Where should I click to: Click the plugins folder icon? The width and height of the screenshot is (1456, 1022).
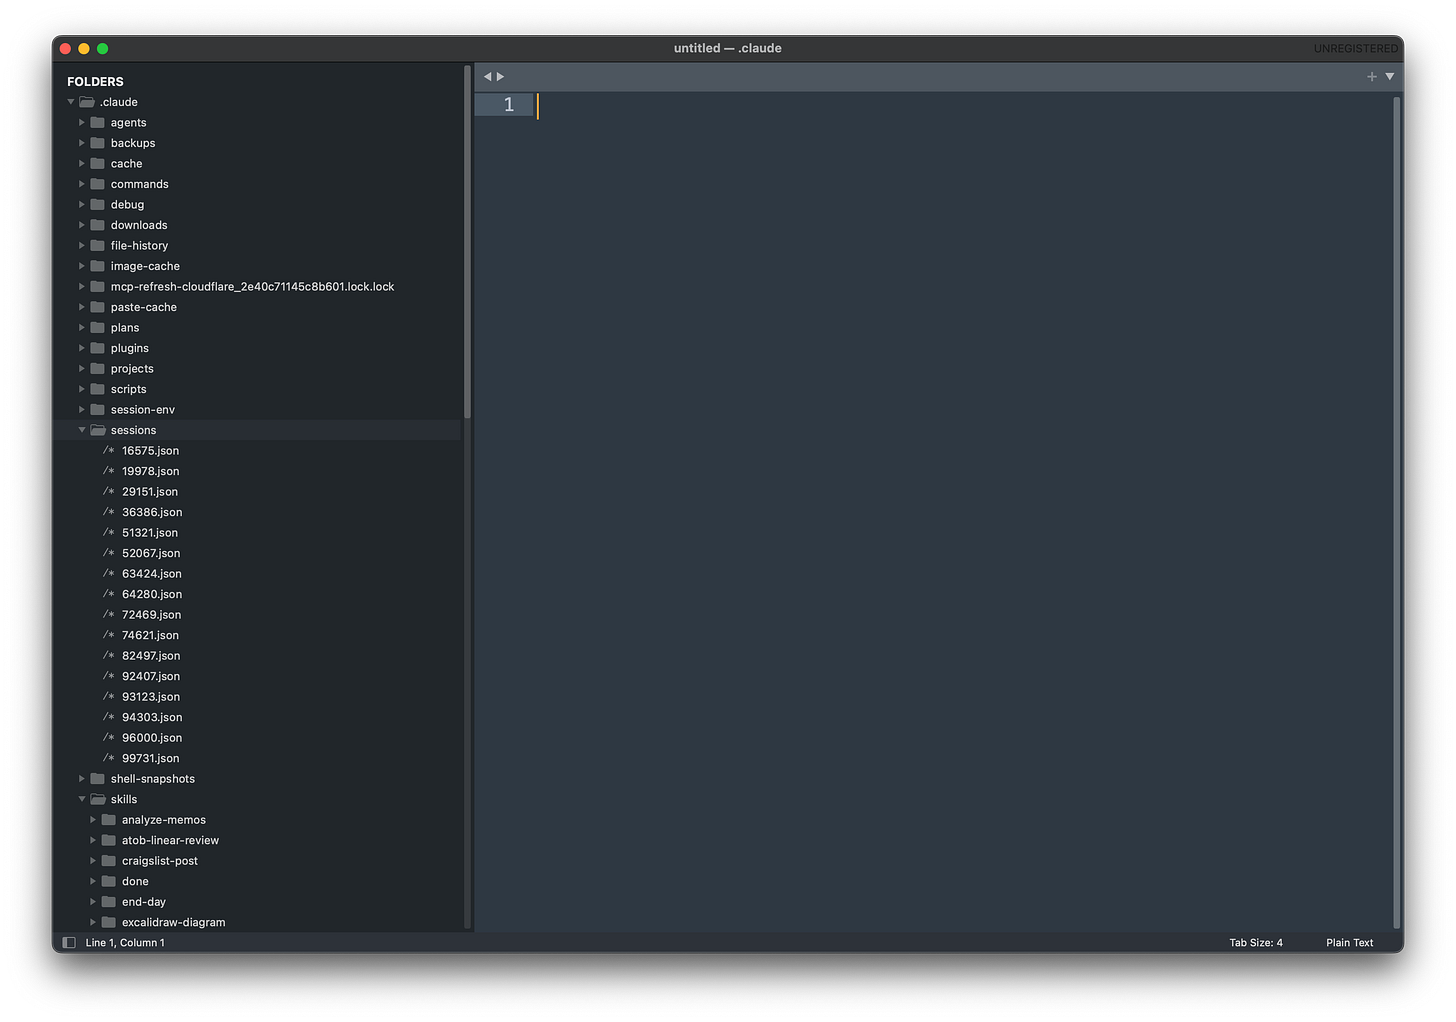[98, 348]
